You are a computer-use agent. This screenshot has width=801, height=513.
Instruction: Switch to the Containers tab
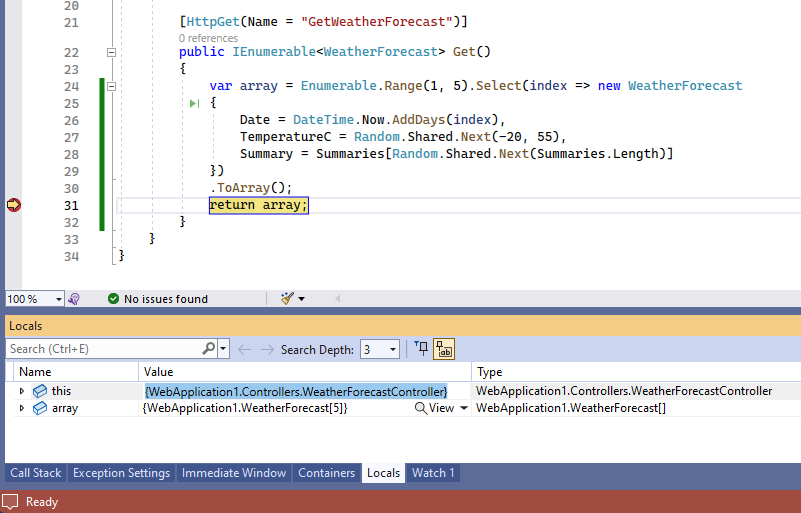326,473
